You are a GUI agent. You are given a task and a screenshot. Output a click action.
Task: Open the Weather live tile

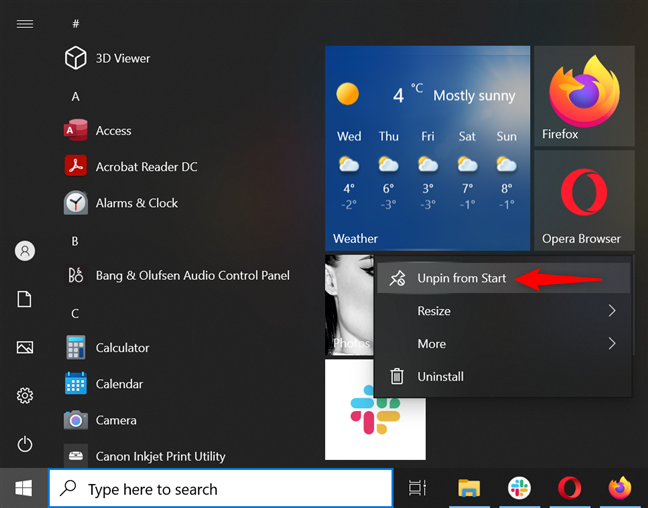(427, 148)
